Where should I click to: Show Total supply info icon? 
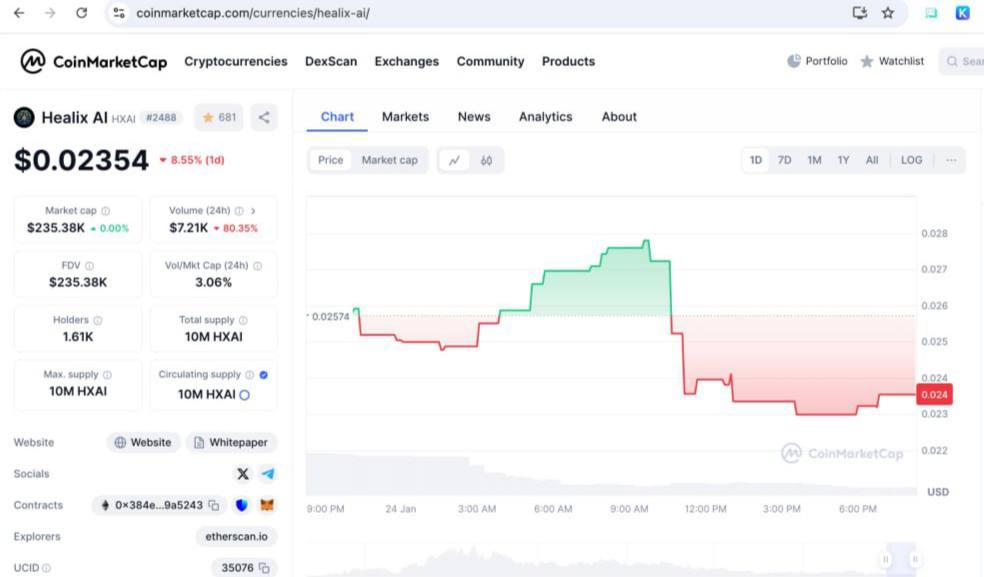pos(243,320)
